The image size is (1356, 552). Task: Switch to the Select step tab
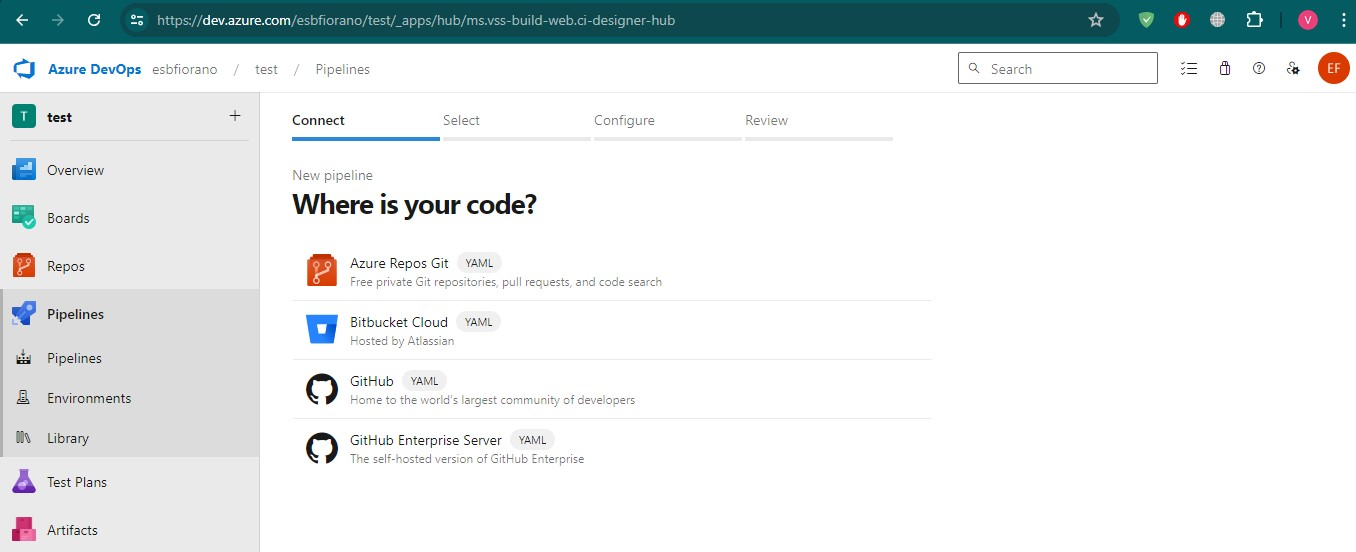coord(461,120)
